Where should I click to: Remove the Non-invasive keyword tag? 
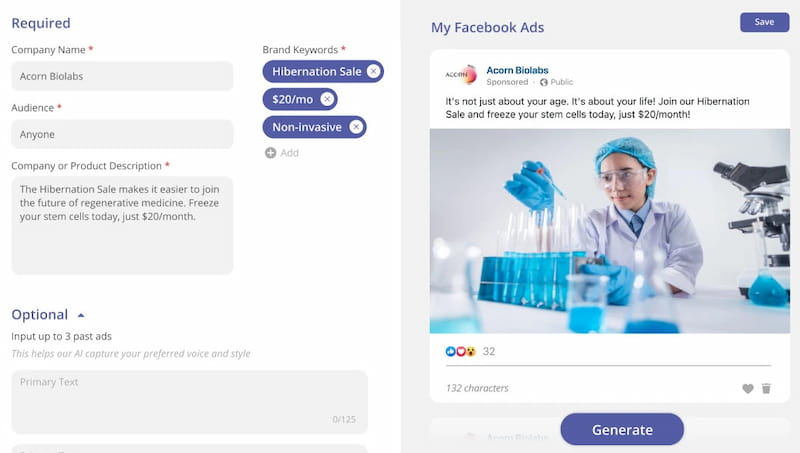(356, 127)
